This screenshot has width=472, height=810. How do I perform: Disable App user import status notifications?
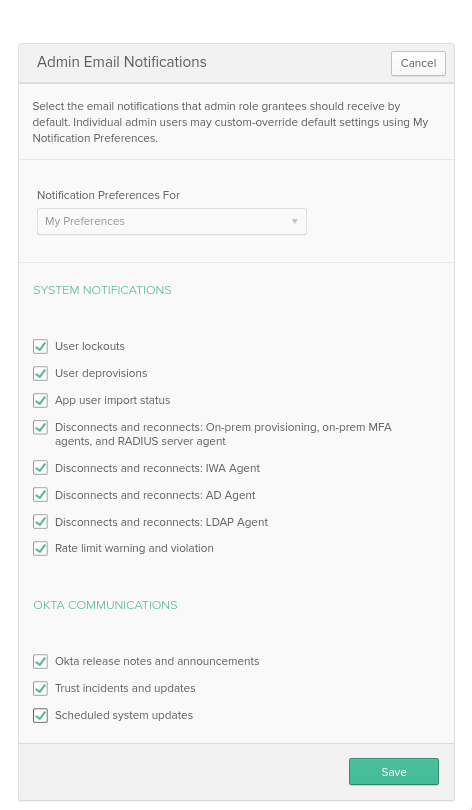pyautogui.click(x=40, y=400)
